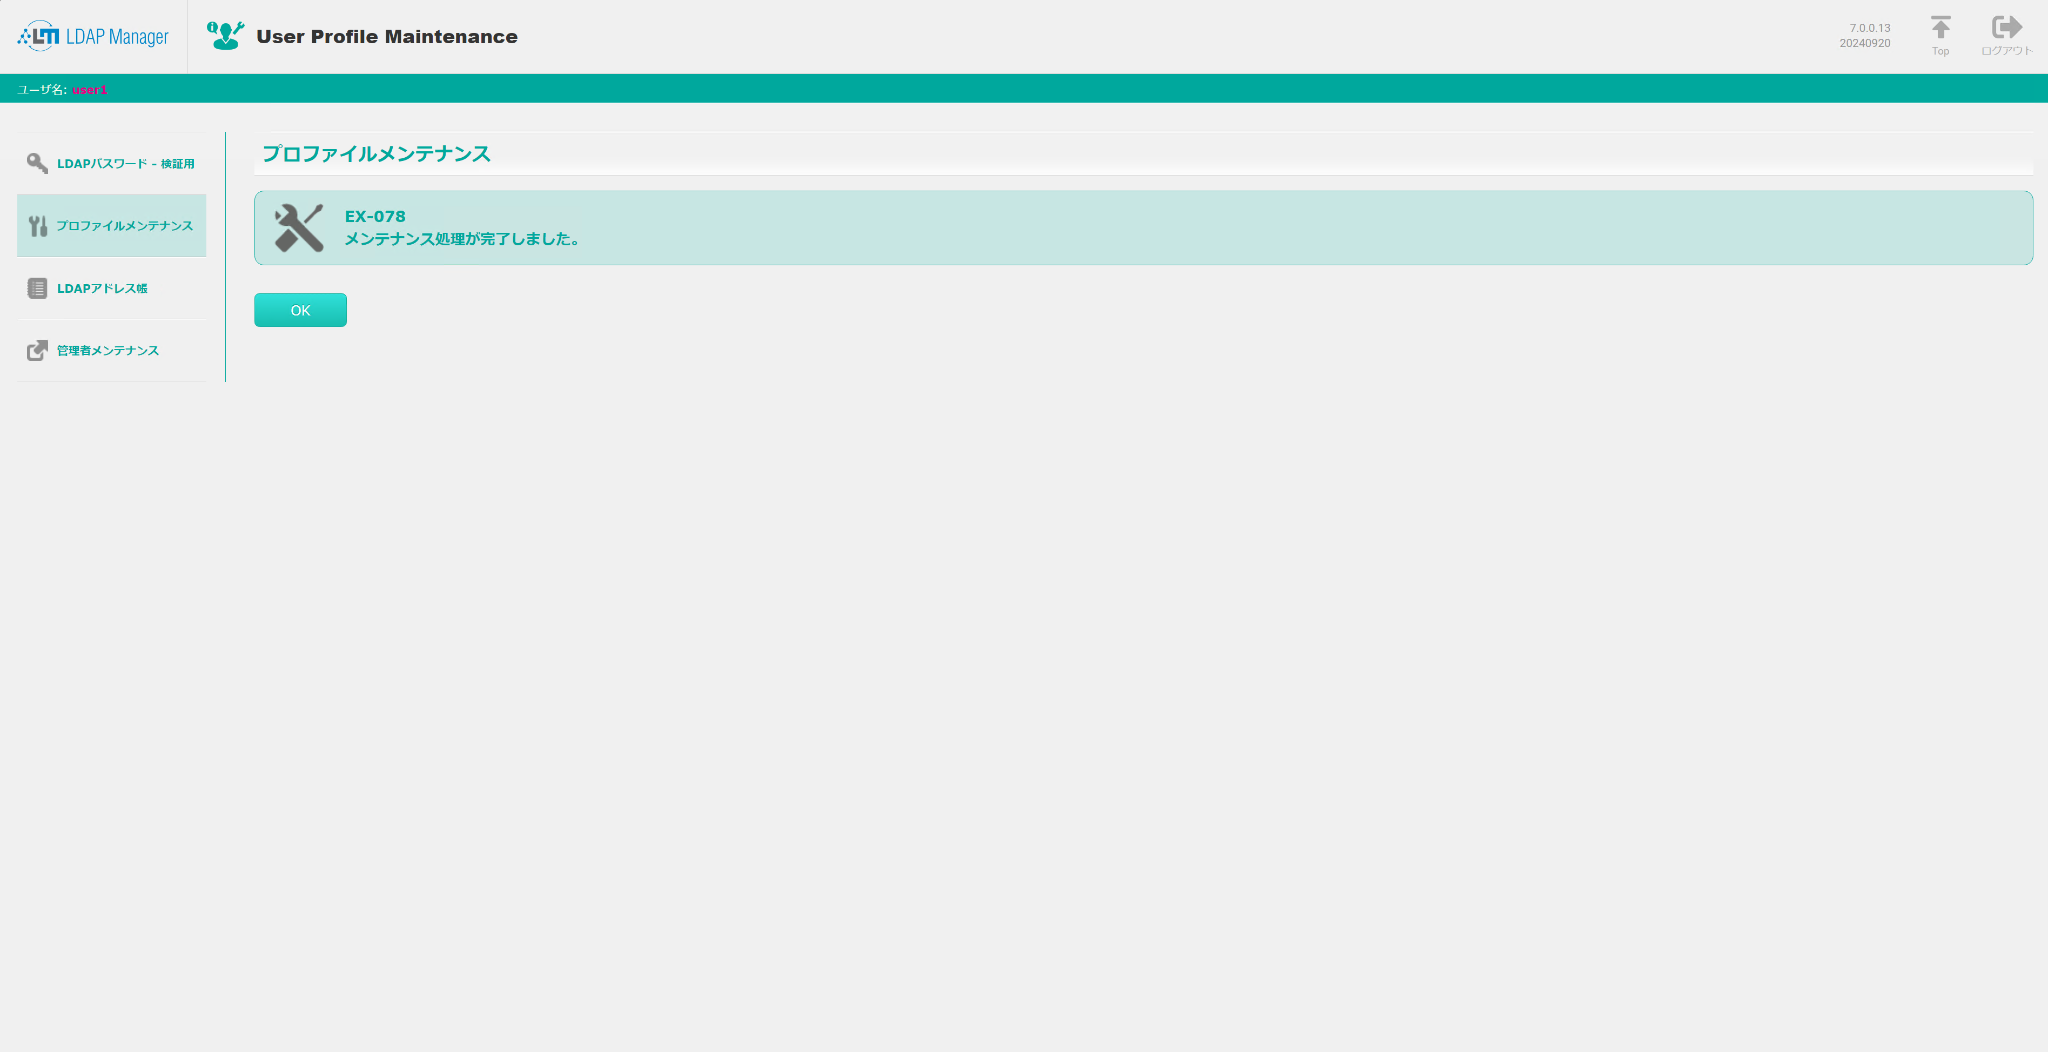Click the User Profile Maintenance header icon

pos(225,36)
